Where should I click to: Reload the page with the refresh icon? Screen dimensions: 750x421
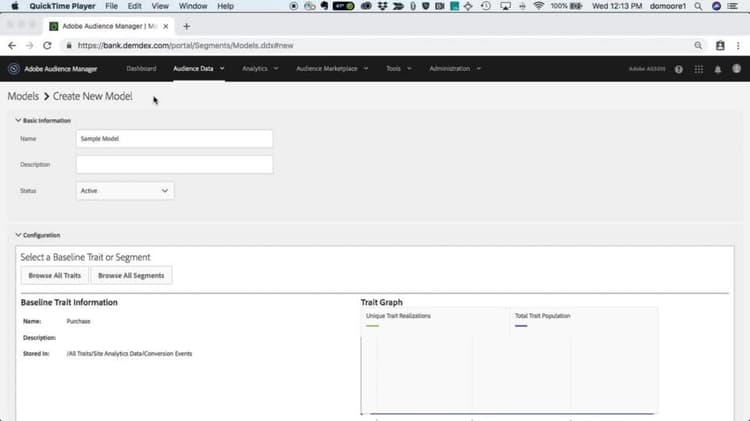pos(47,45)
